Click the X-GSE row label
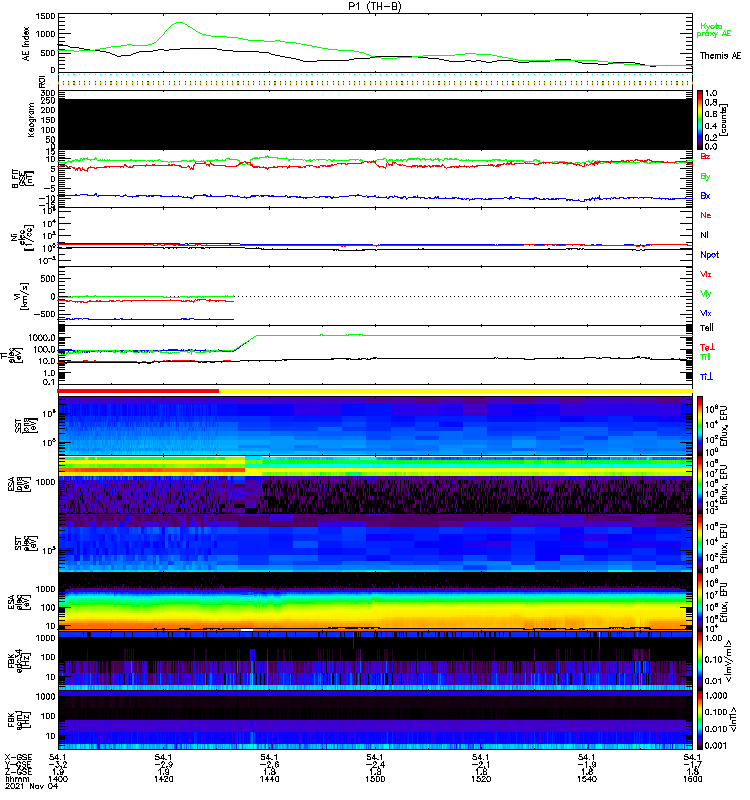Image resolution: width=750 pixels, height=800 pixels. pos(18,757)
